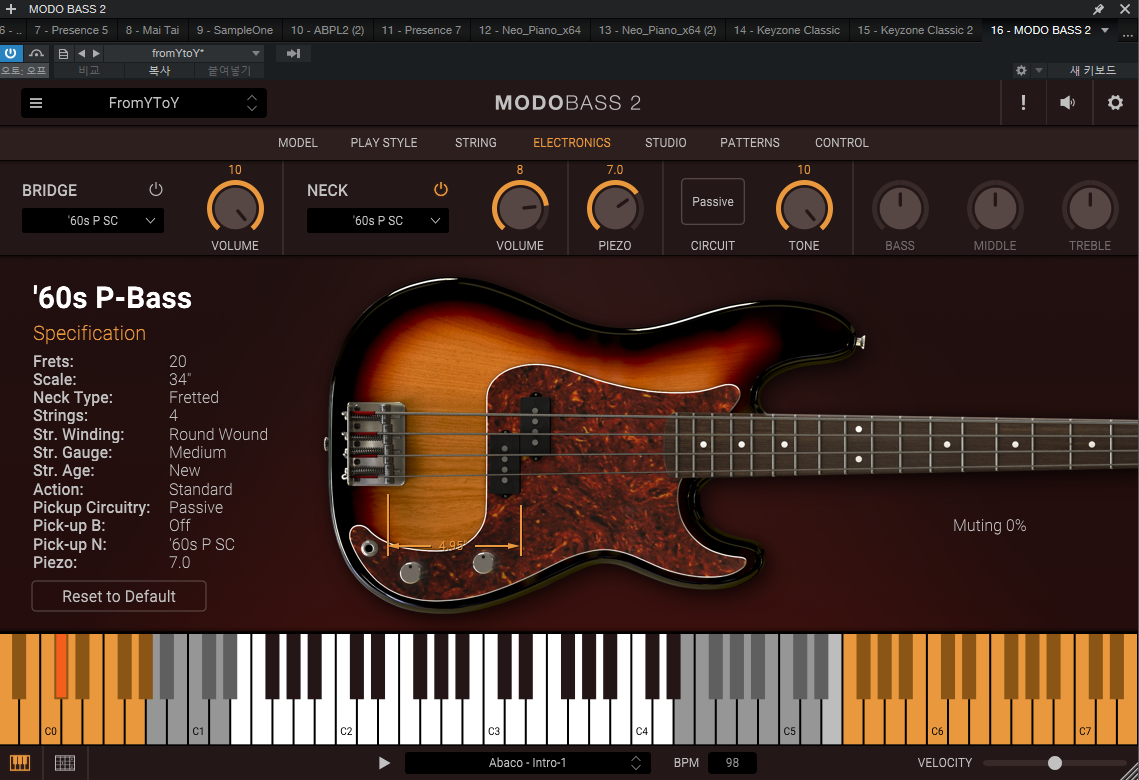
Task: Click the NECK VOLUME knob
Action: (x=519, y=208)
